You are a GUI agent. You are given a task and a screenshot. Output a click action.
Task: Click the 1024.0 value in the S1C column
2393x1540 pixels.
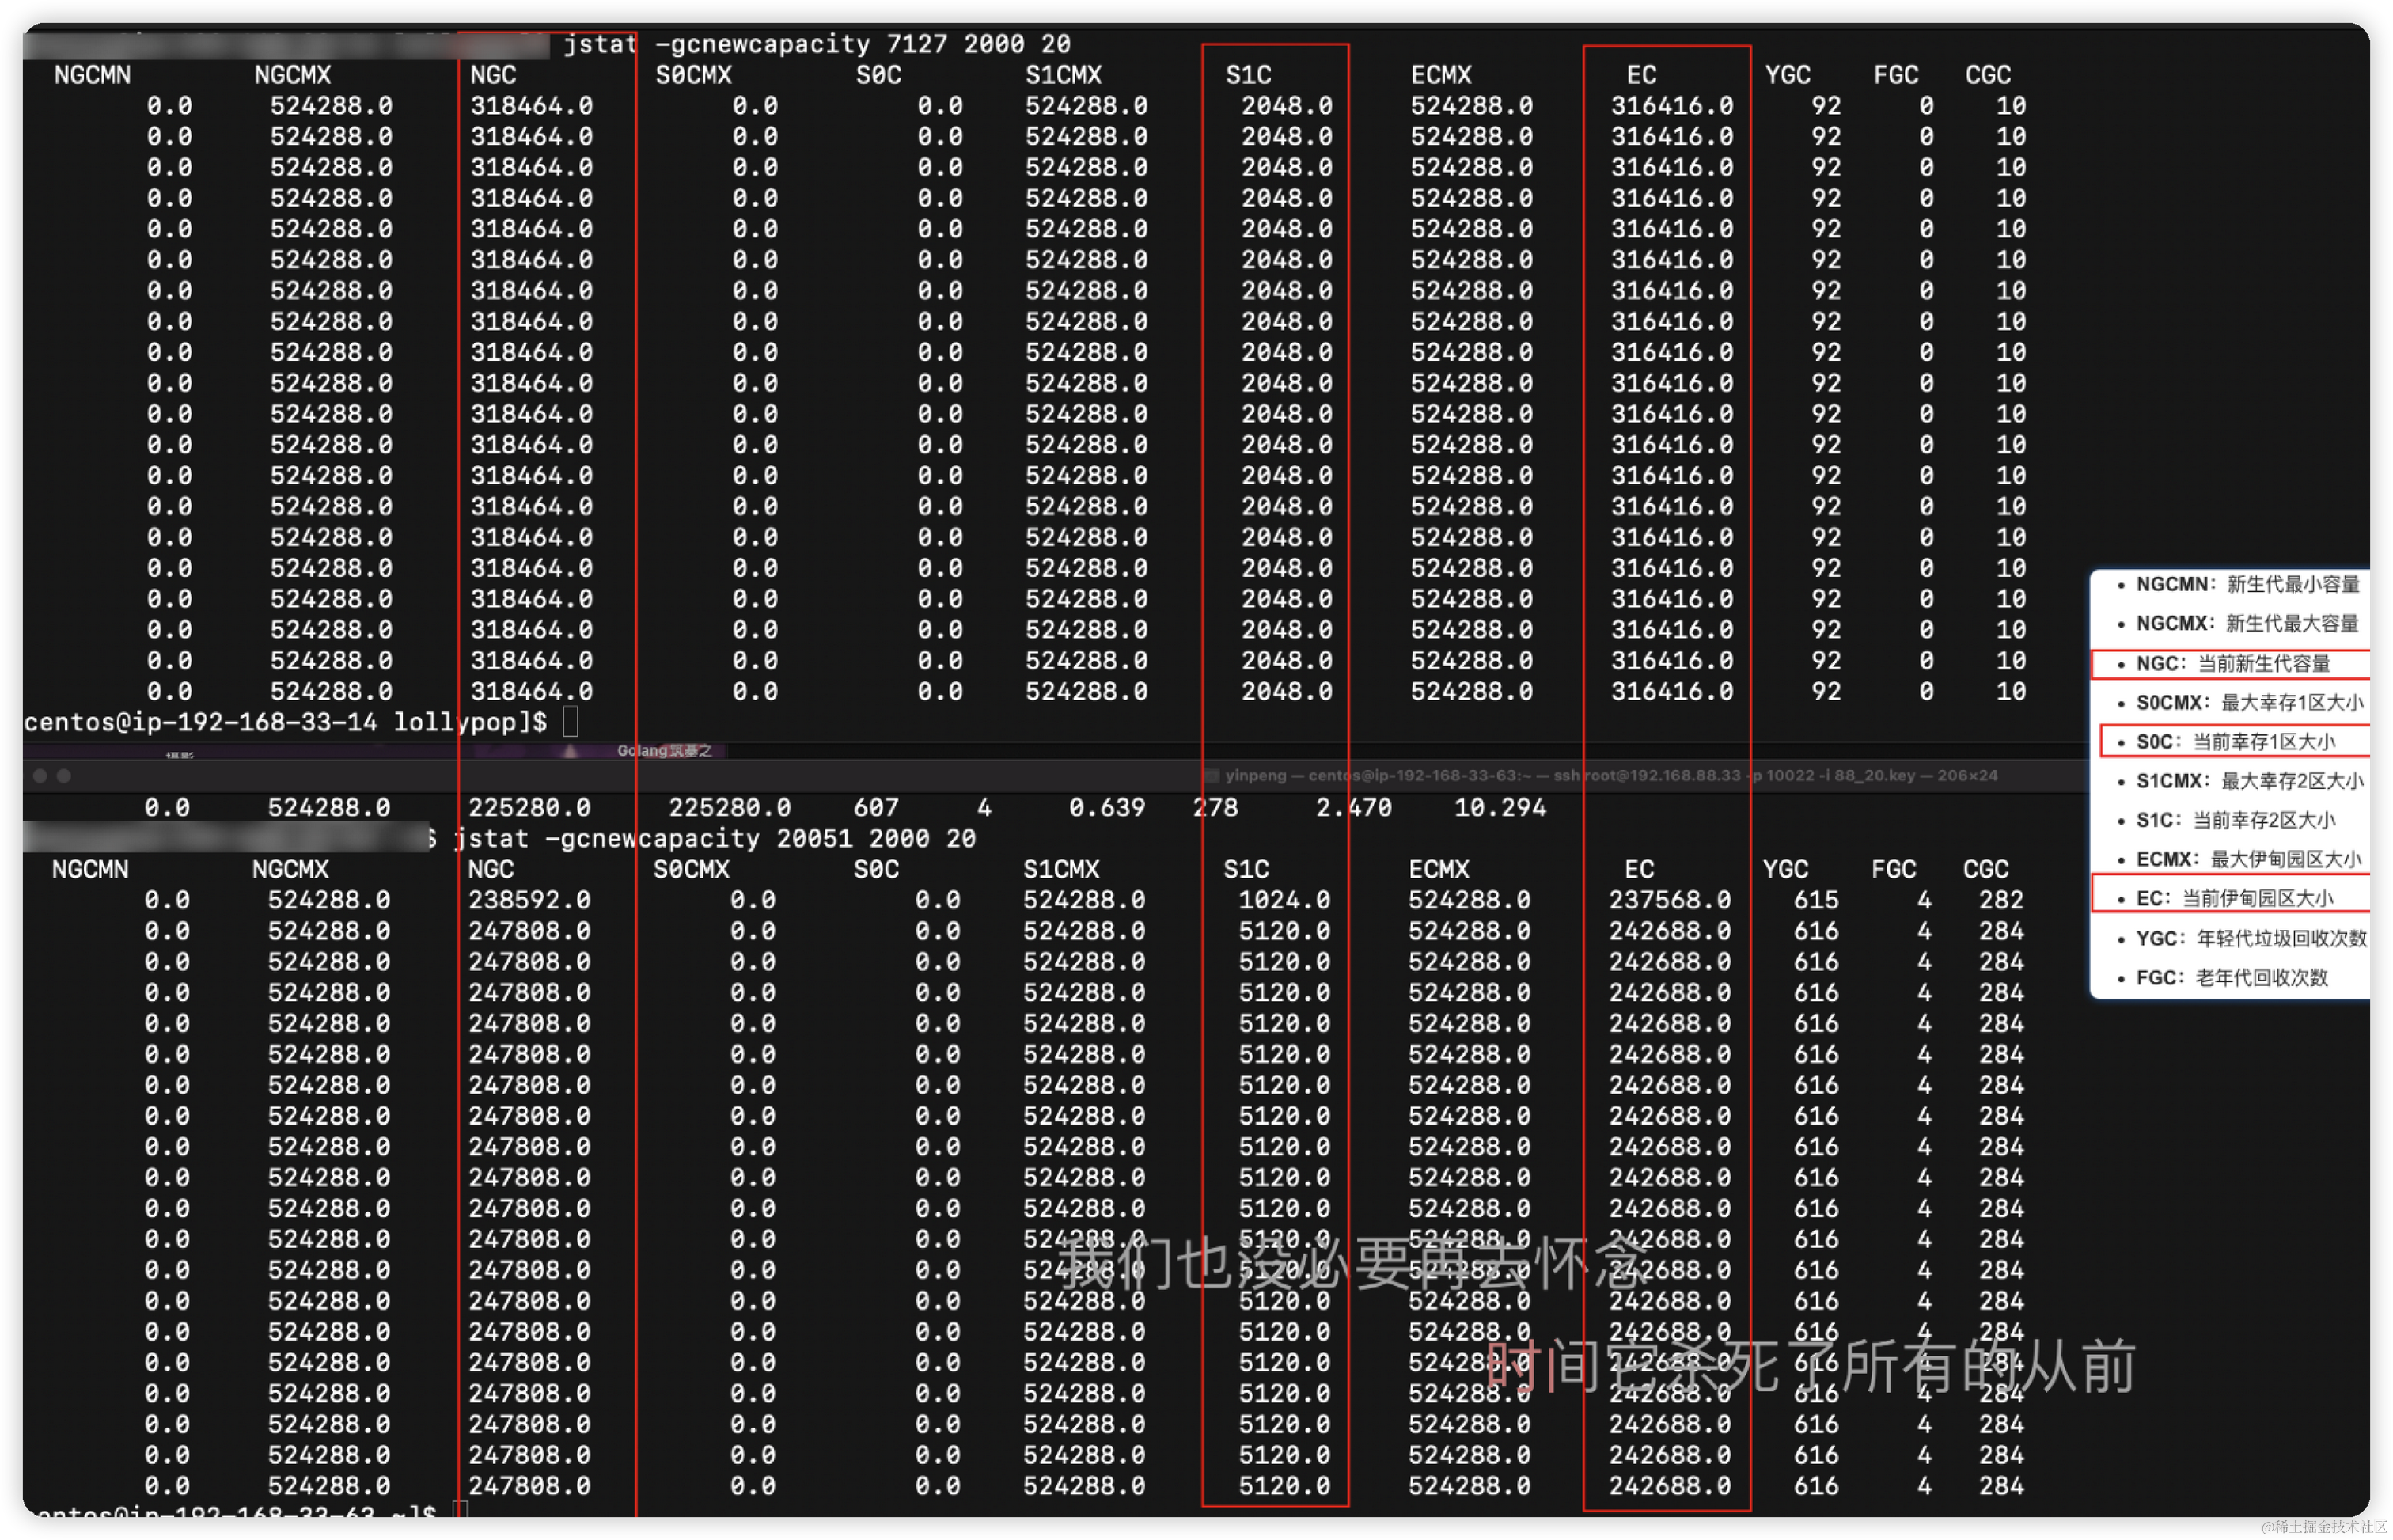[x=1284, y=900]
